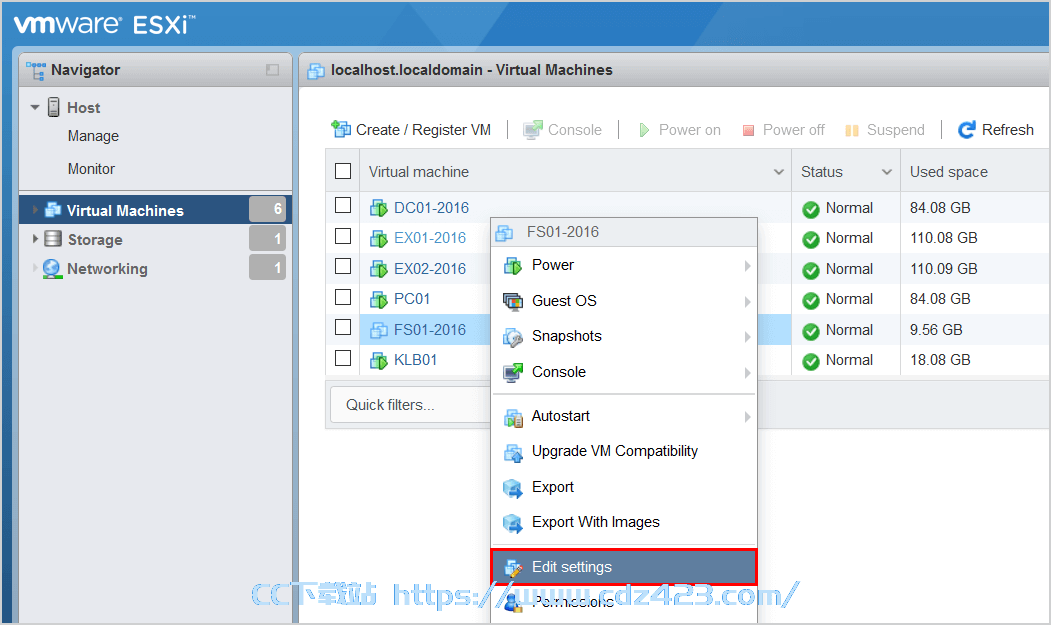This screenshot has height=625, width=1051.
Task: Expand the Networking tree node
Action: tap(35, 268)
